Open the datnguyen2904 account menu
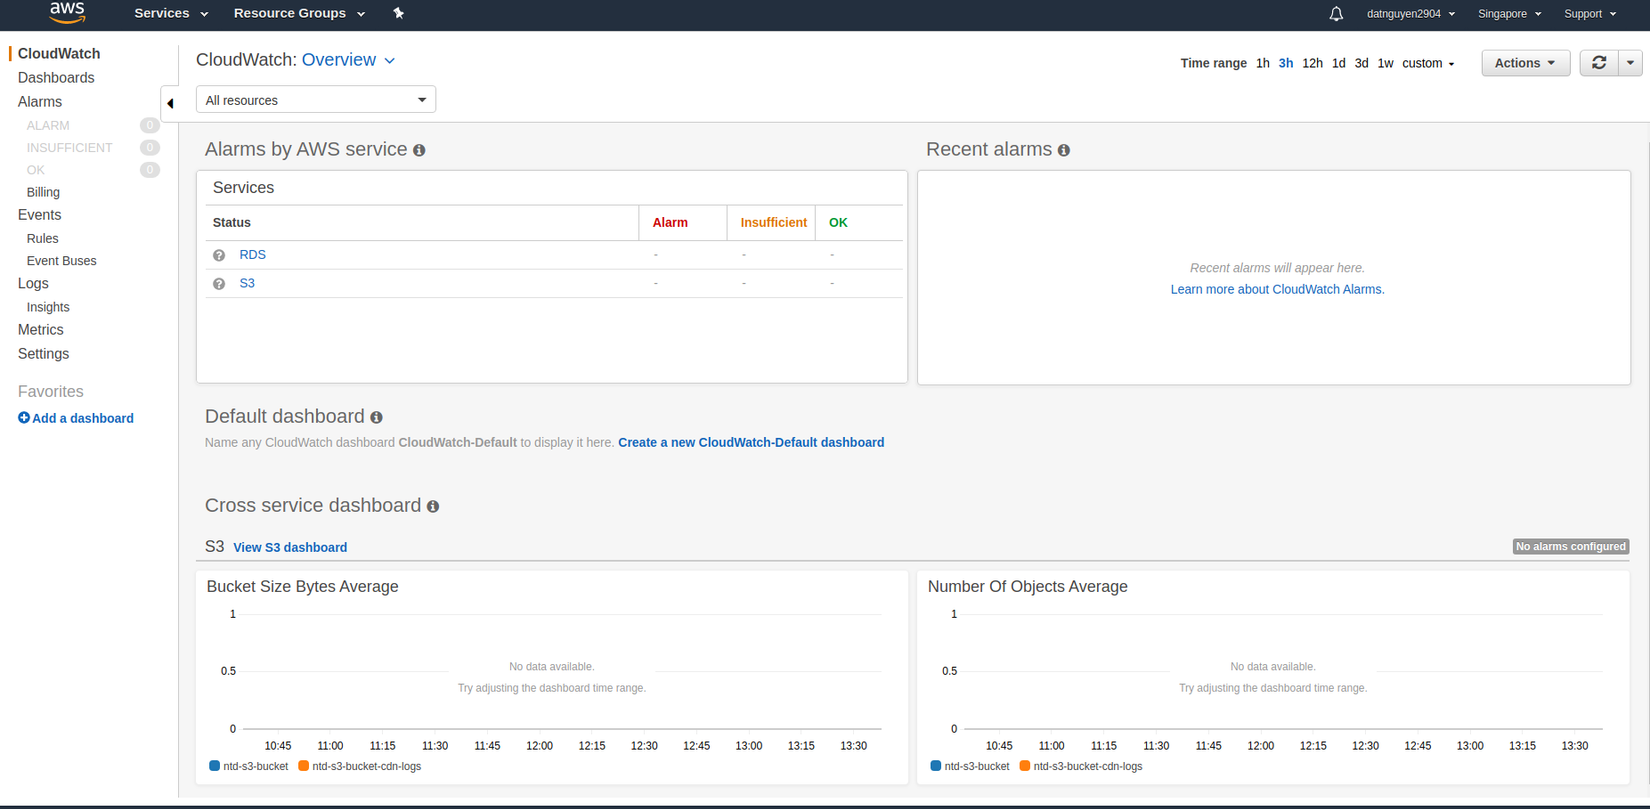The image size is (1650, 809). 1411,14
